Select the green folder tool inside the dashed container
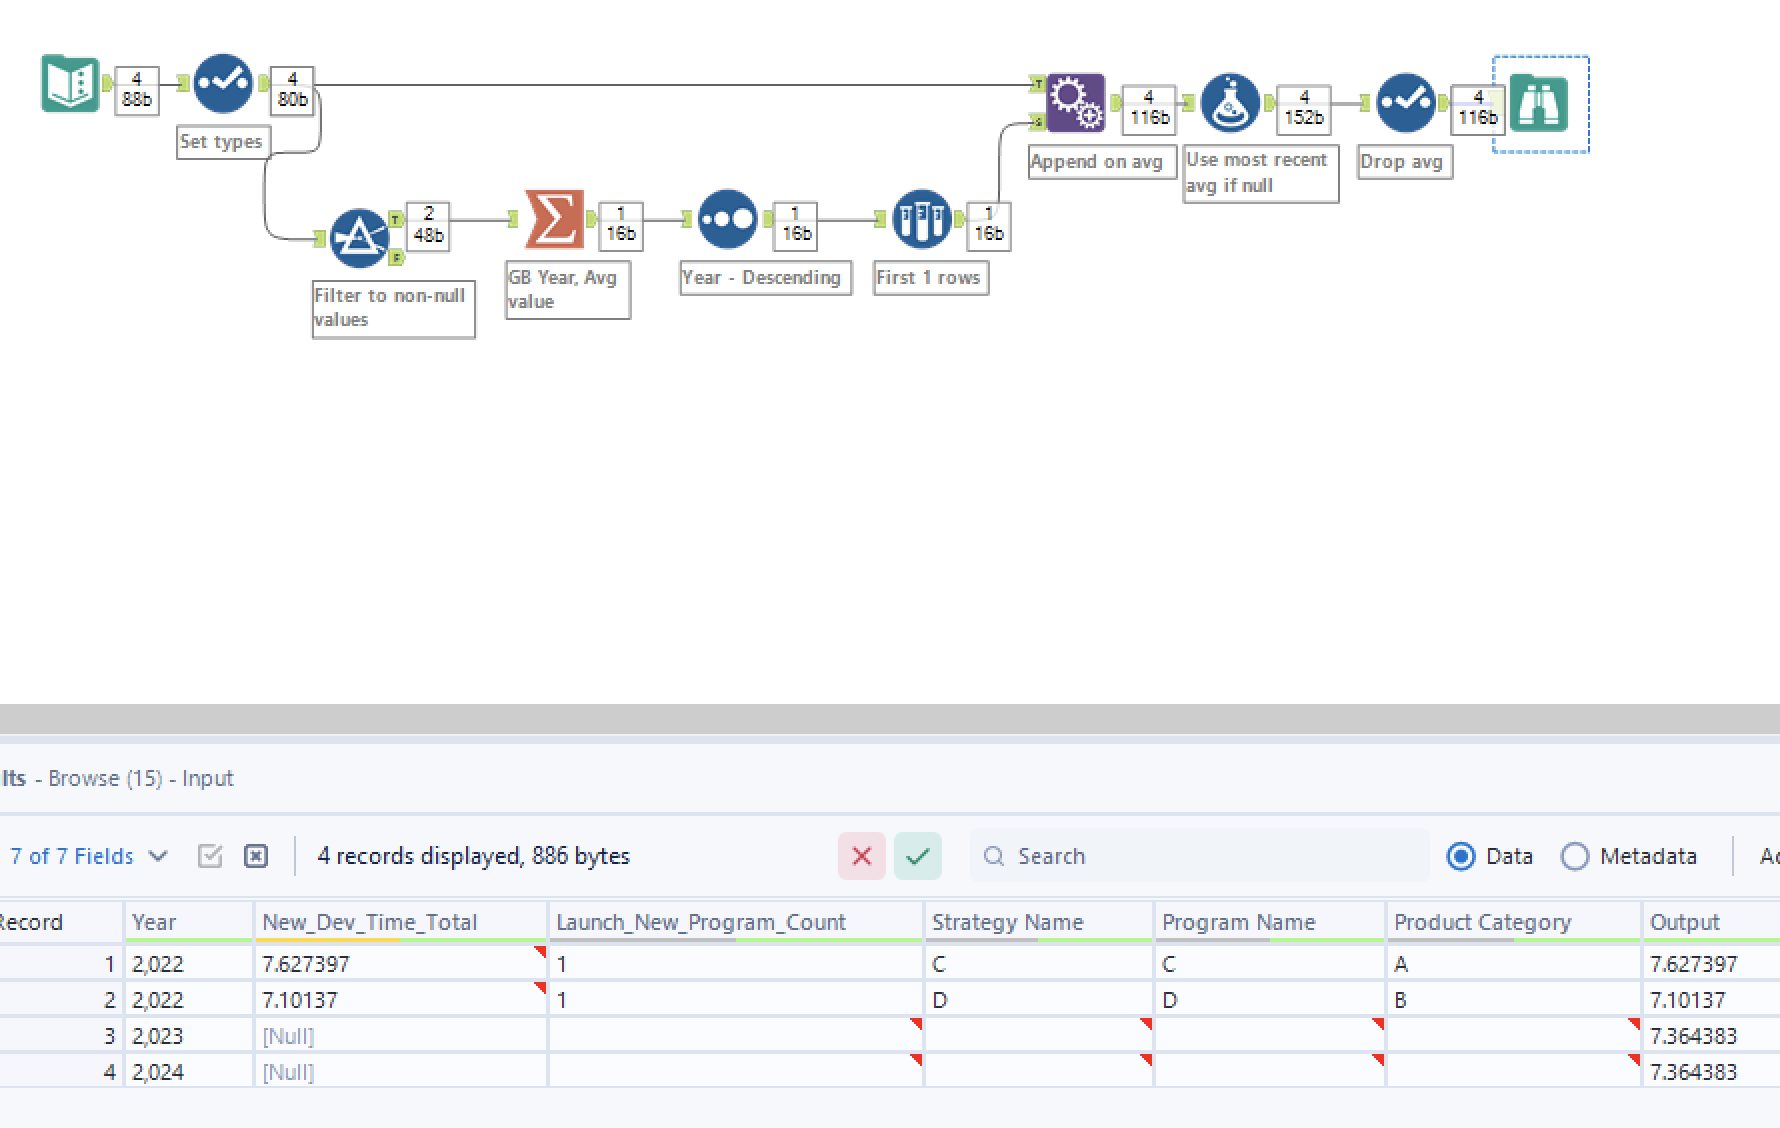The height and width of the screenshot is (1128, 1780). pyautogui.click(x=1540, y=103)
